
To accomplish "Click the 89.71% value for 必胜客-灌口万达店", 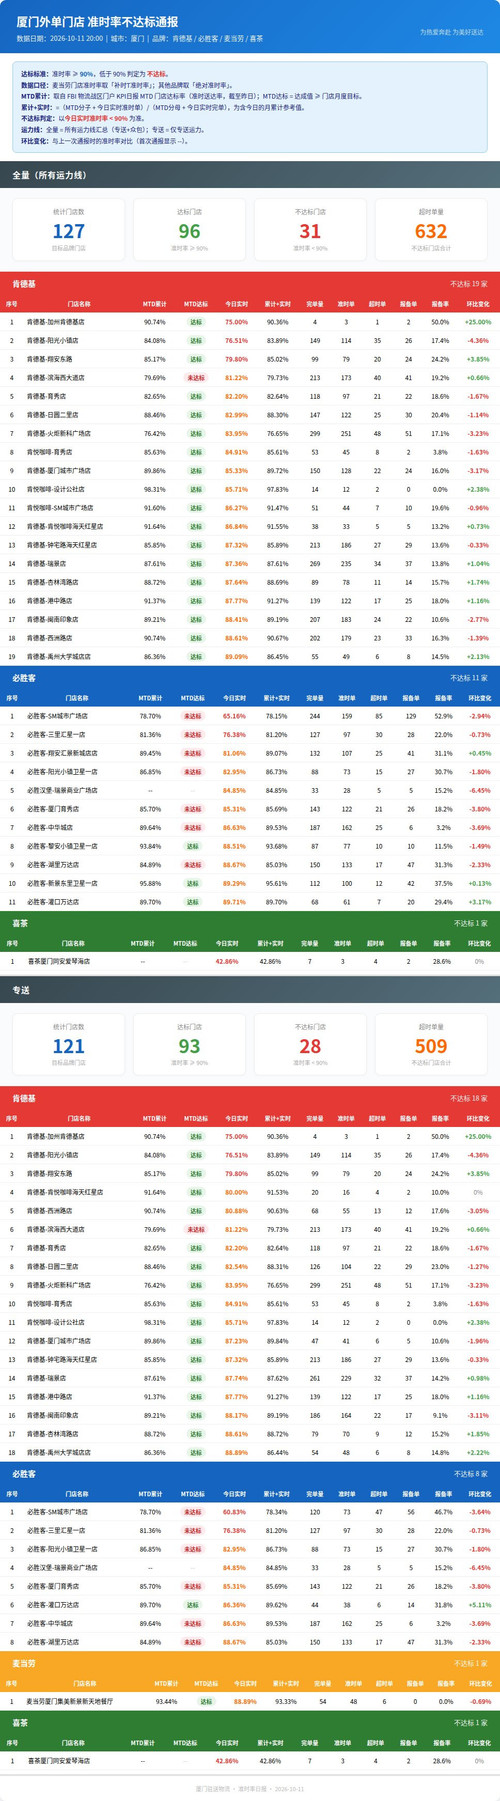I will (234, 902).
